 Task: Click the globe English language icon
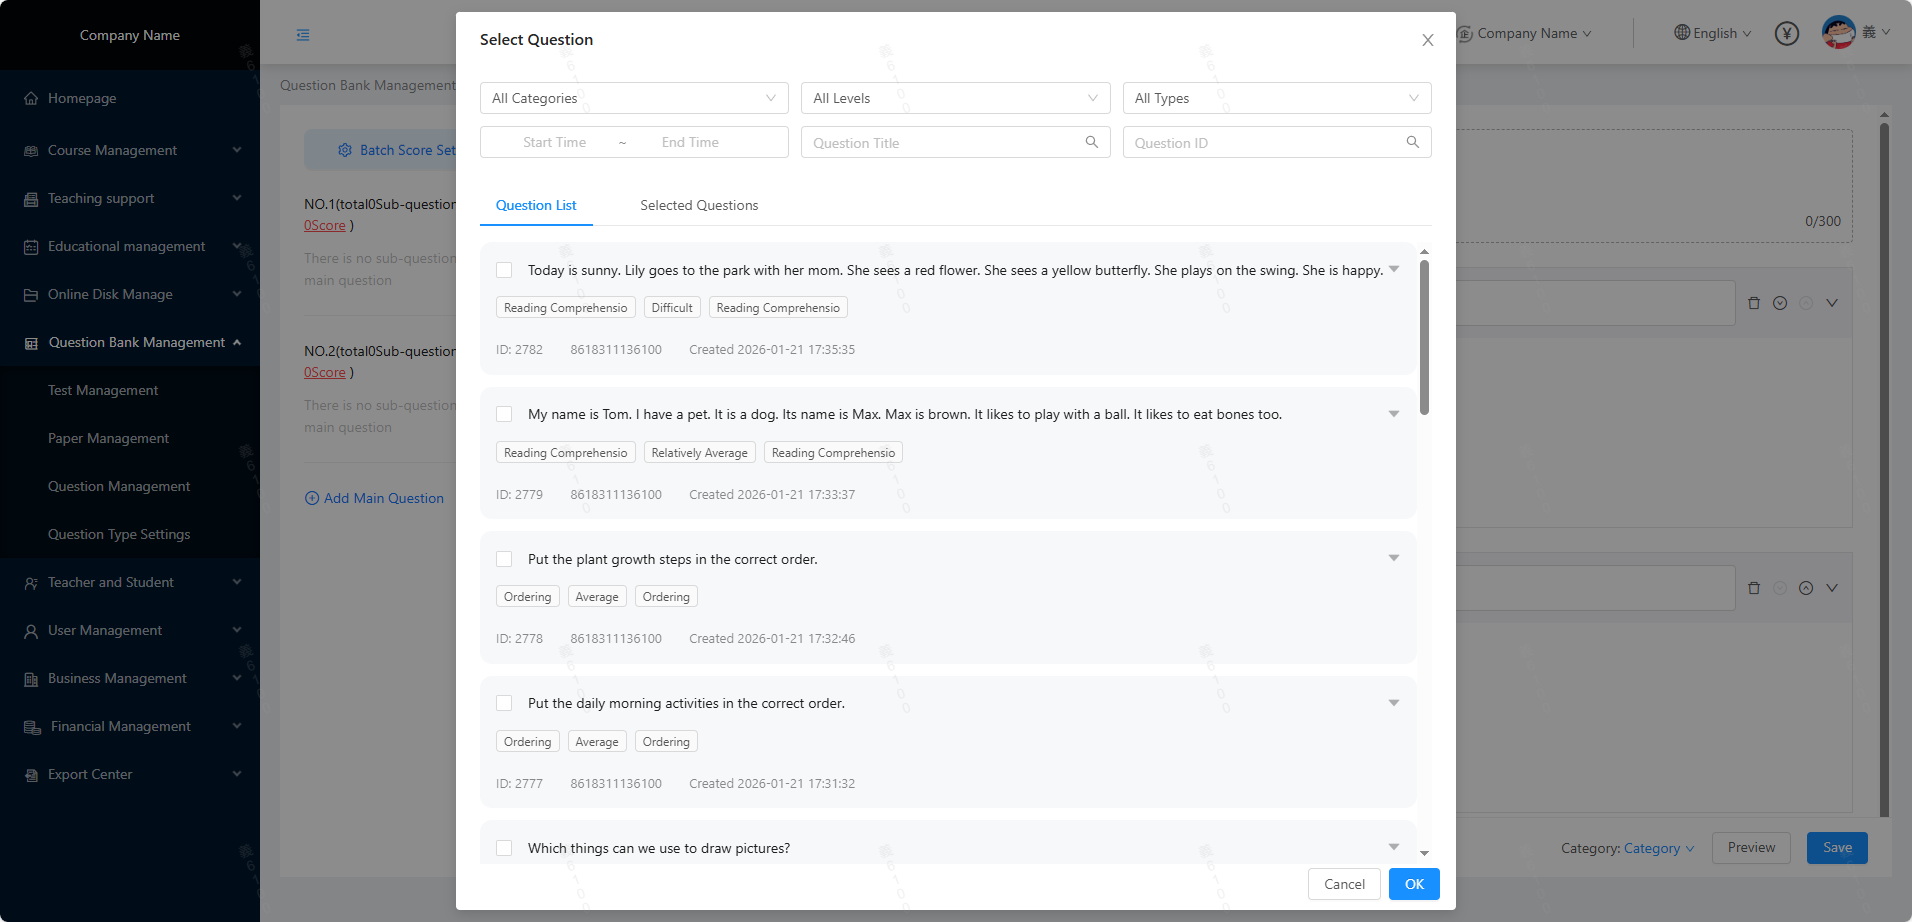coord(1682,33)
